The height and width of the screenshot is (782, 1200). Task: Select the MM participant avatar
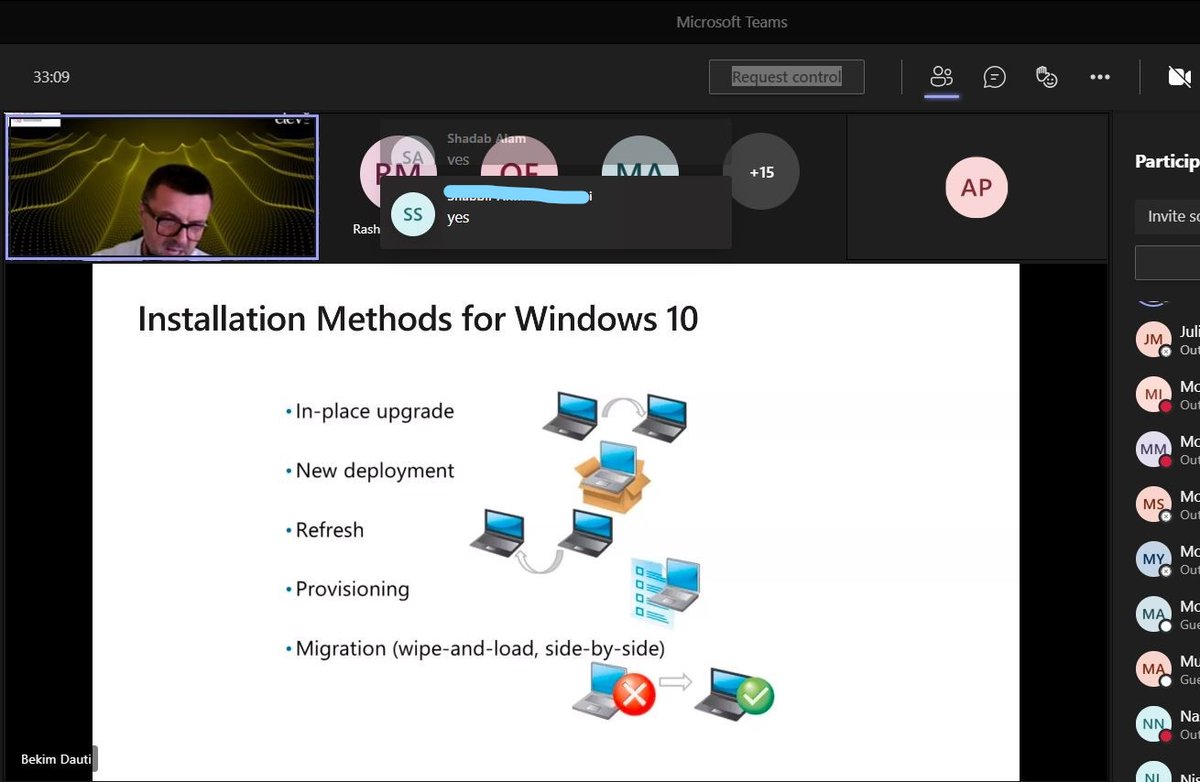point(1154,449)
